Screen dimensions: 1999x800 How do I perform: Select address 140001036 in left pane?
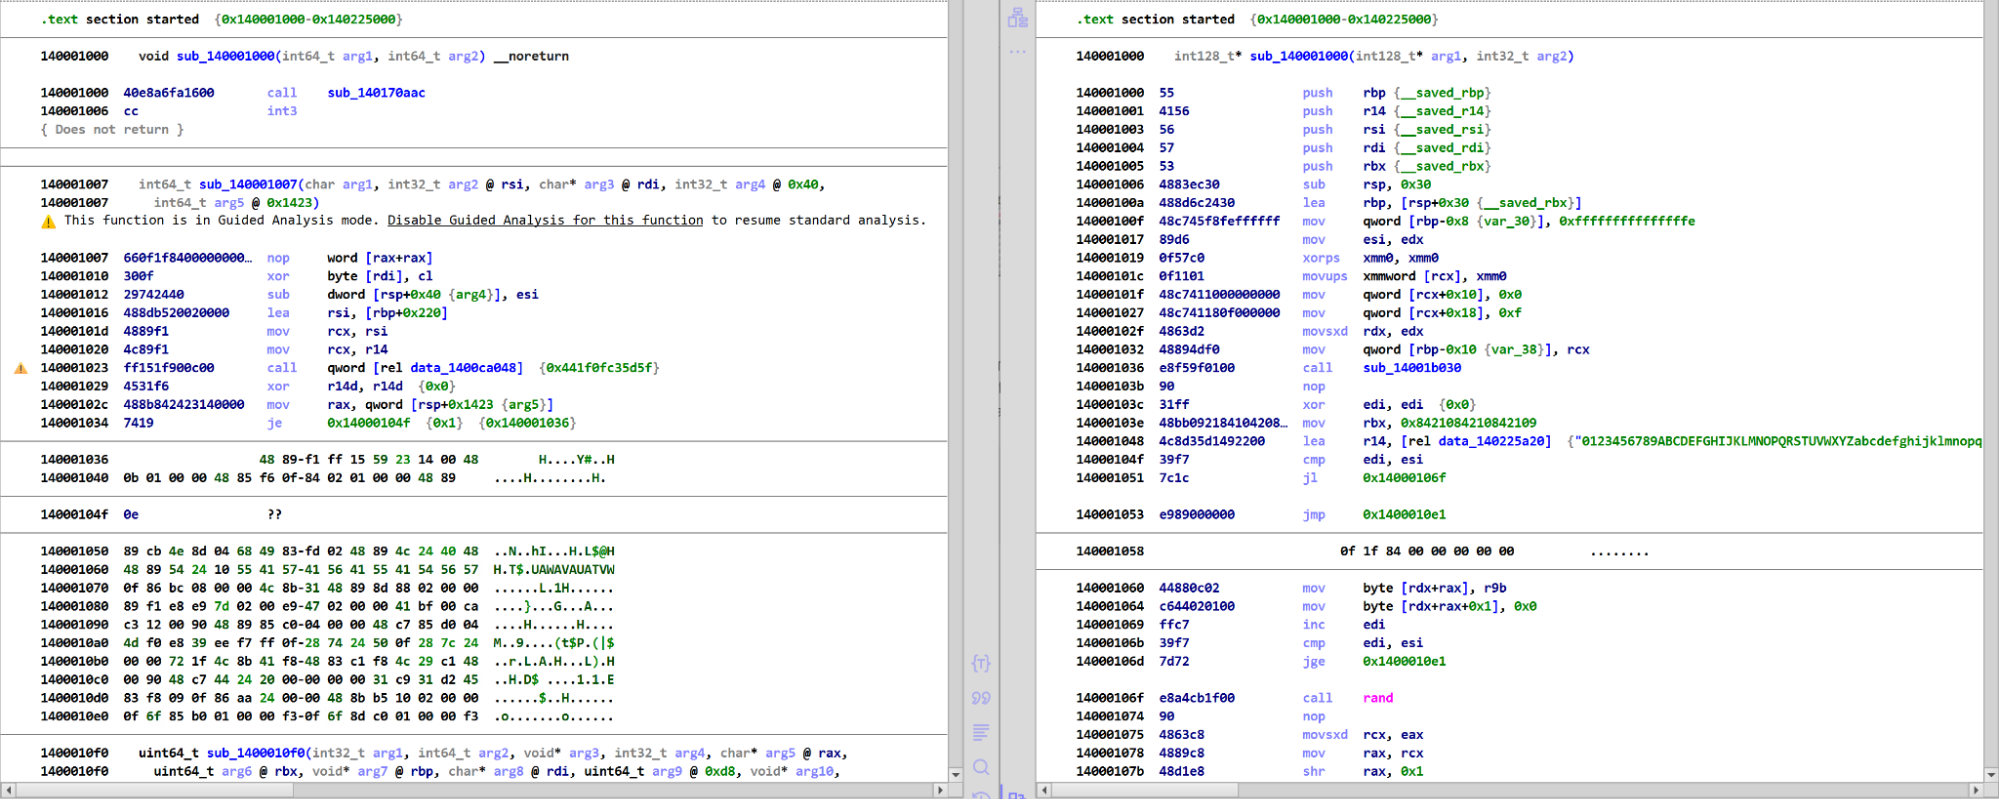[74, 460]
